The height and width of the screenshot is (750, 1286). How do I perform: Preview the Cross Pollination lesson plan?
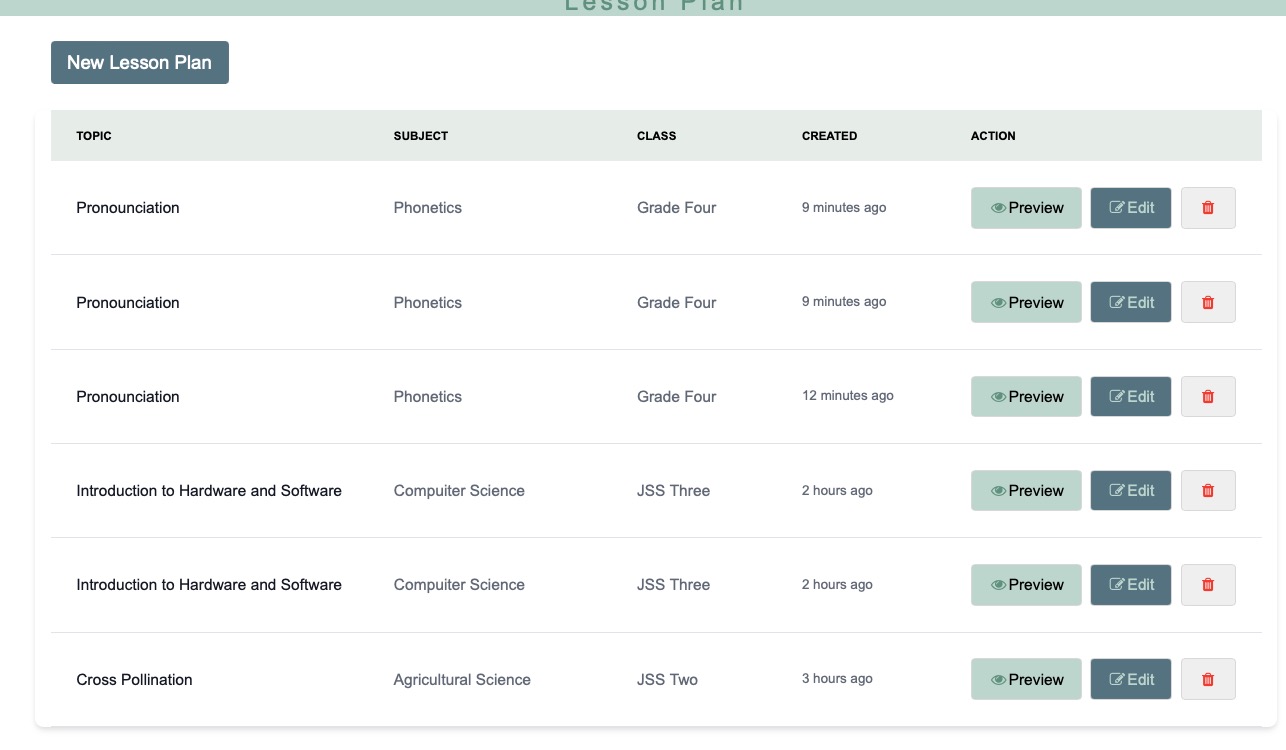pos(1026,679)
